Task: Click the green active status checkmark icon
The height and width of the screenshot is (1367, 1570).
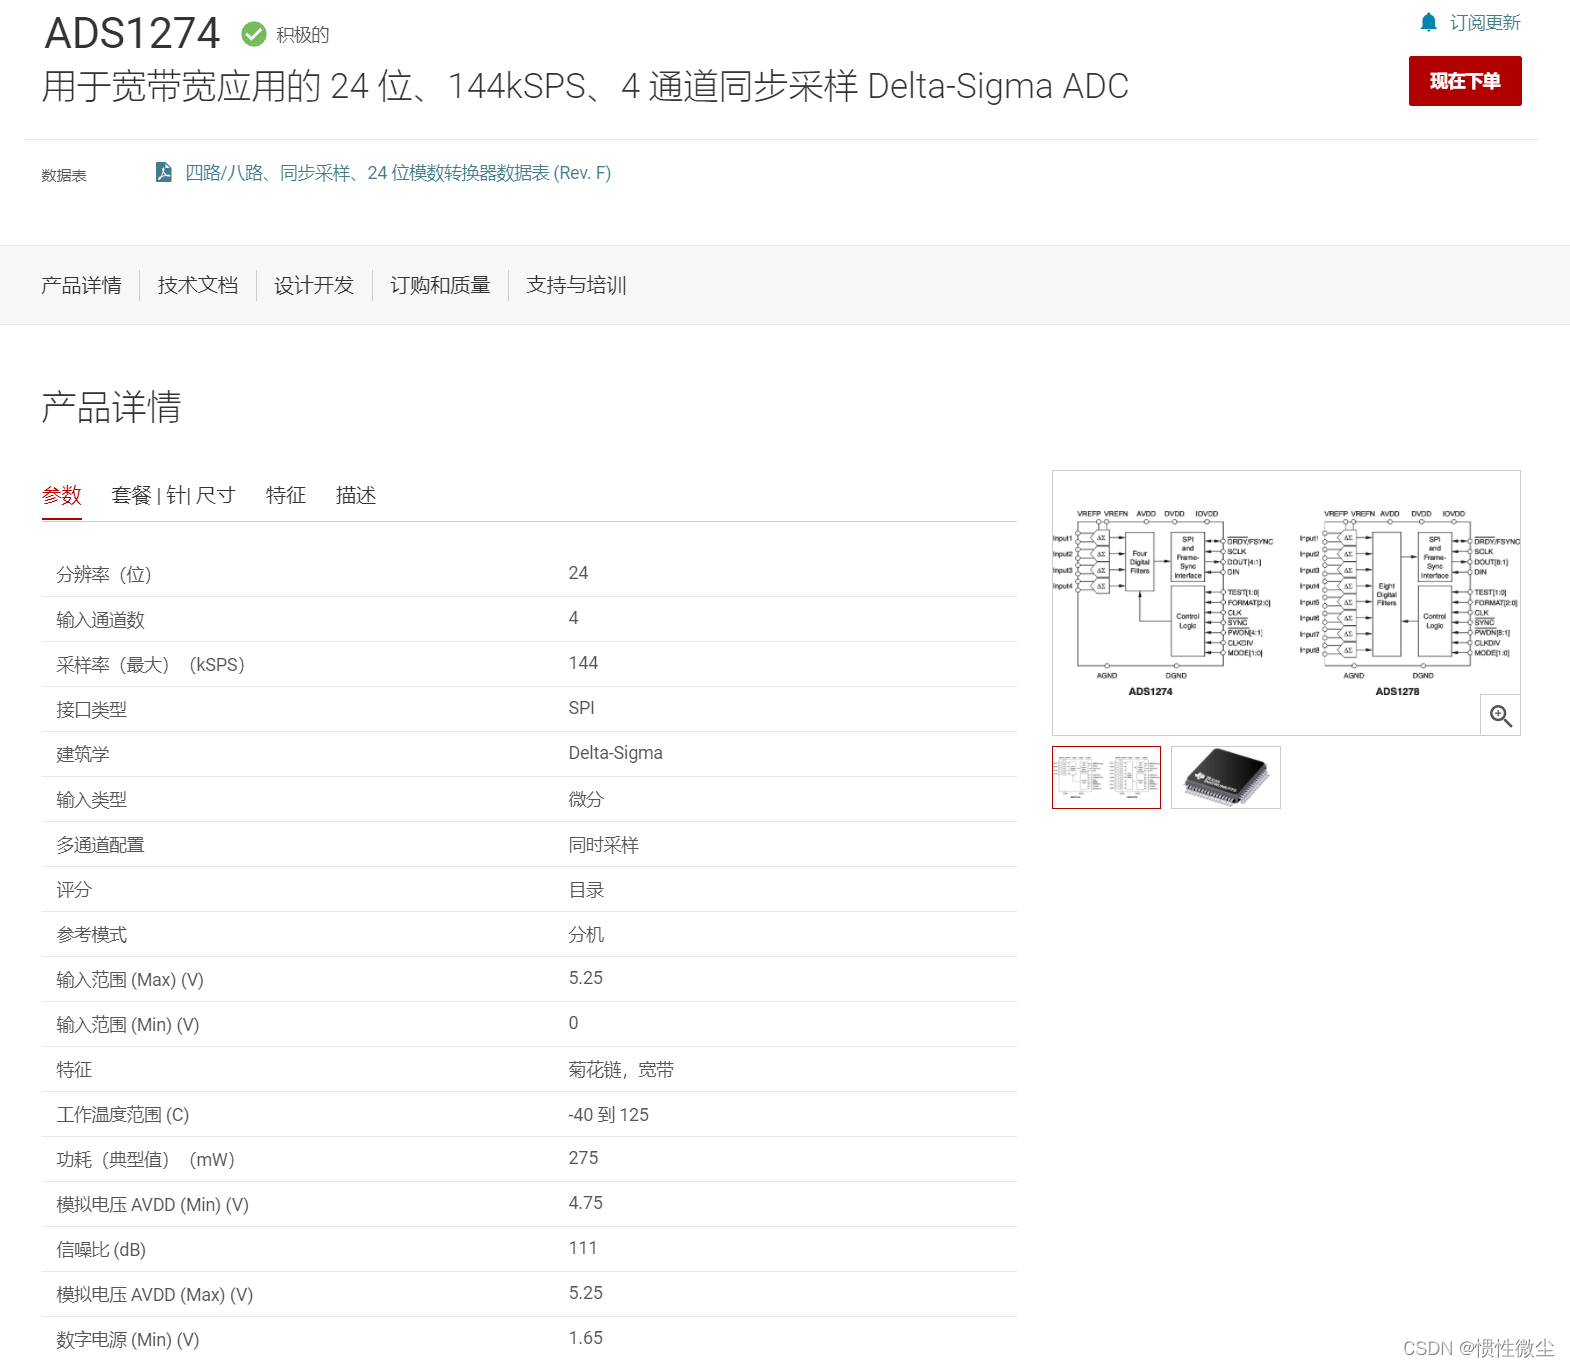Action: [254, 34]
